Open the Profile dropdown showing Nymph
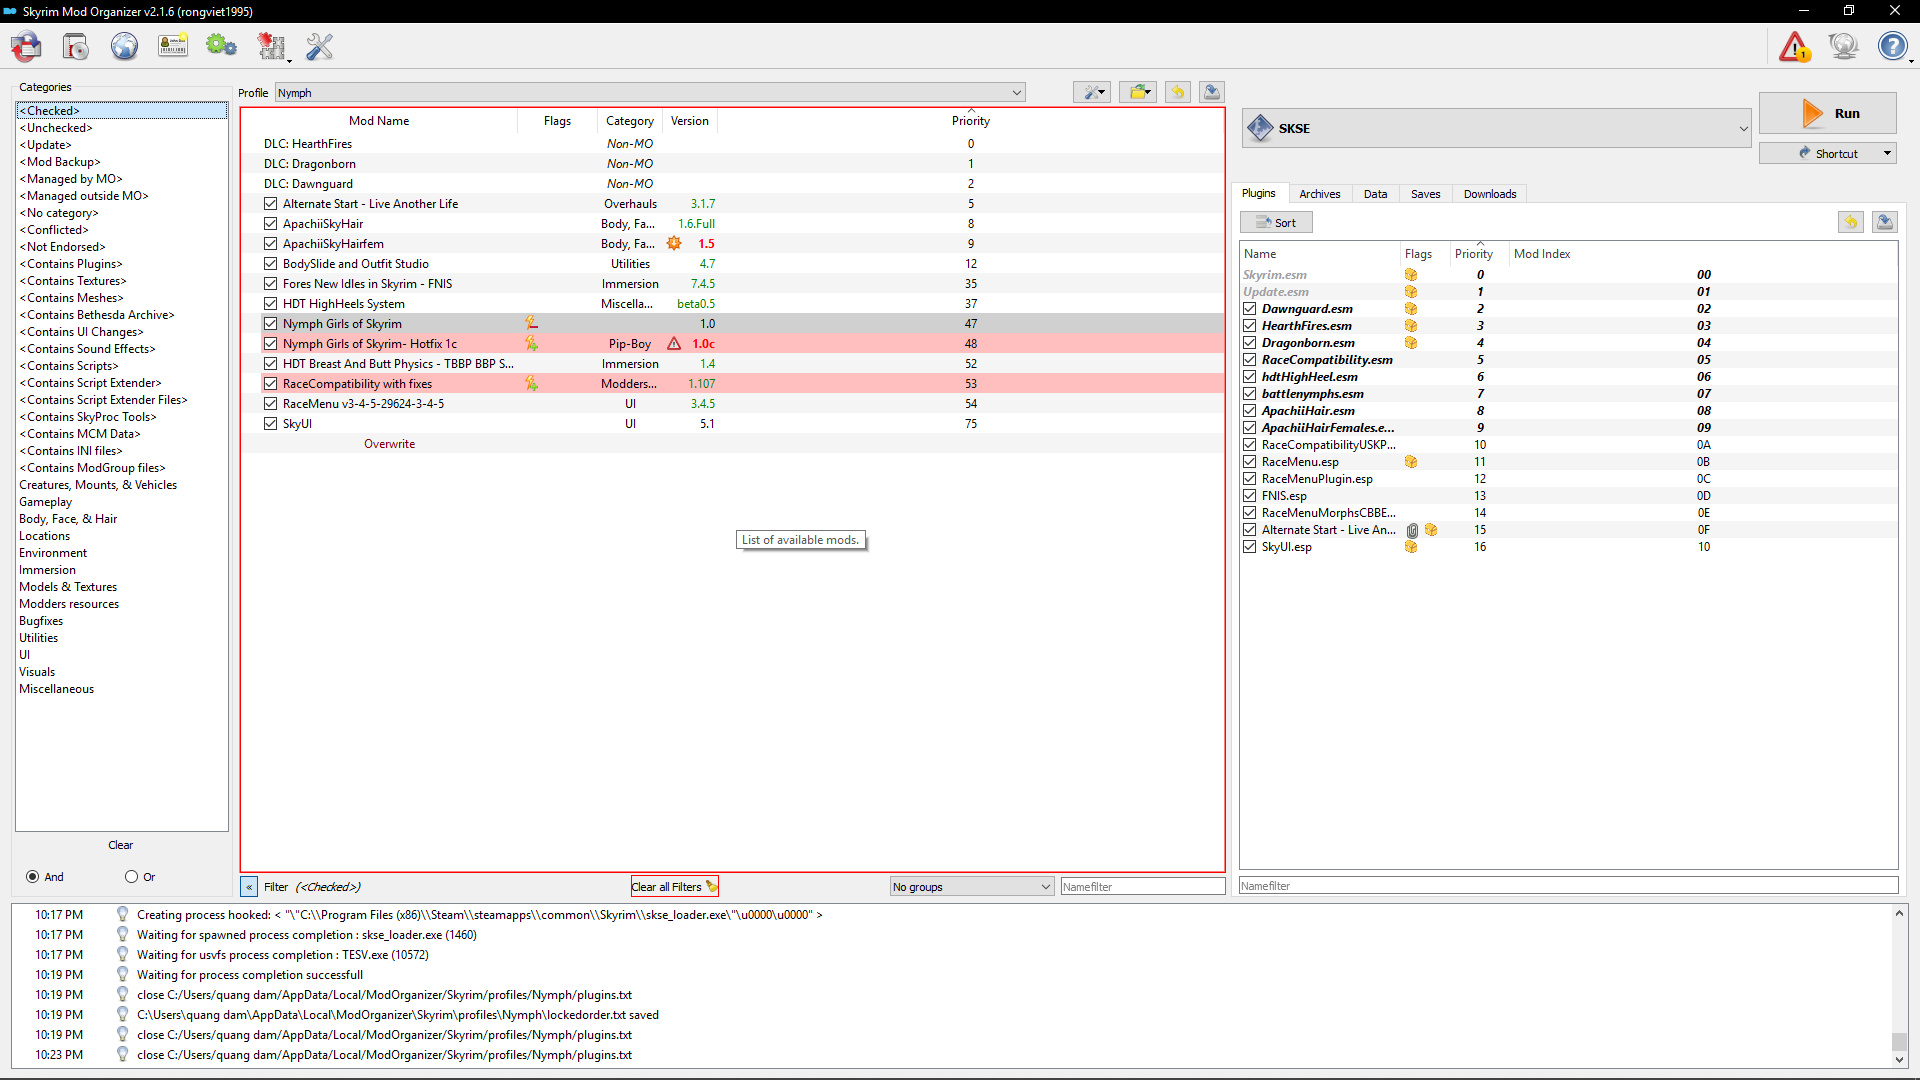This screenshot has width=1920, height=1080. point(650,92)
